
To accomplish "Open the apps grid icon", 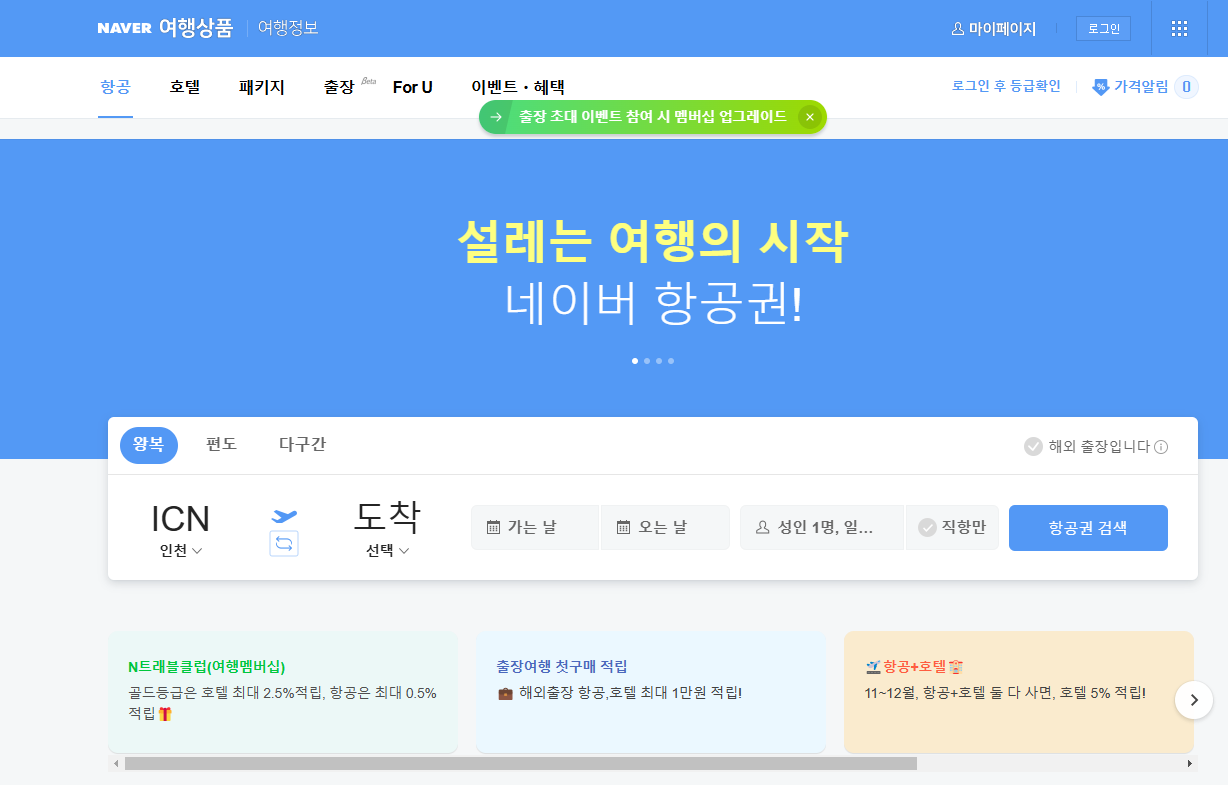I will pyautogui.click(x=1179, y=29).
